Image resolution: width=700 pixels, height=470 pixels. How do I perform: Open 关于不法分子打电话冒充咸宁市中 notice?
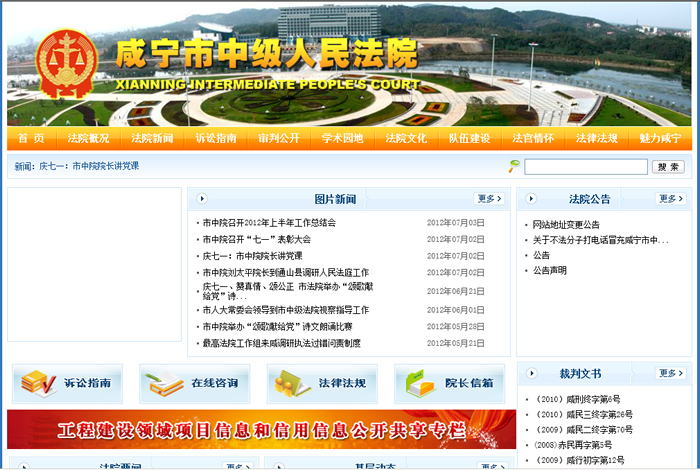[x=600, y=240]
